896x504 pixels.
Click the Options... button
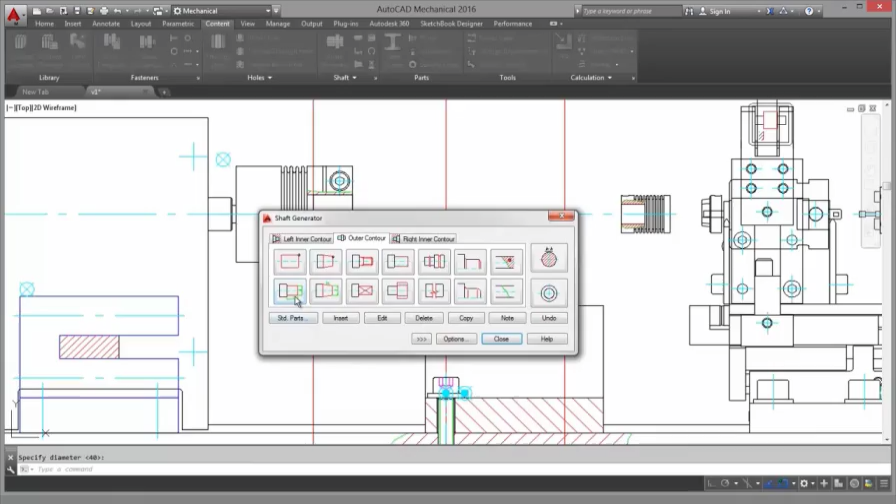click(456, 339)
